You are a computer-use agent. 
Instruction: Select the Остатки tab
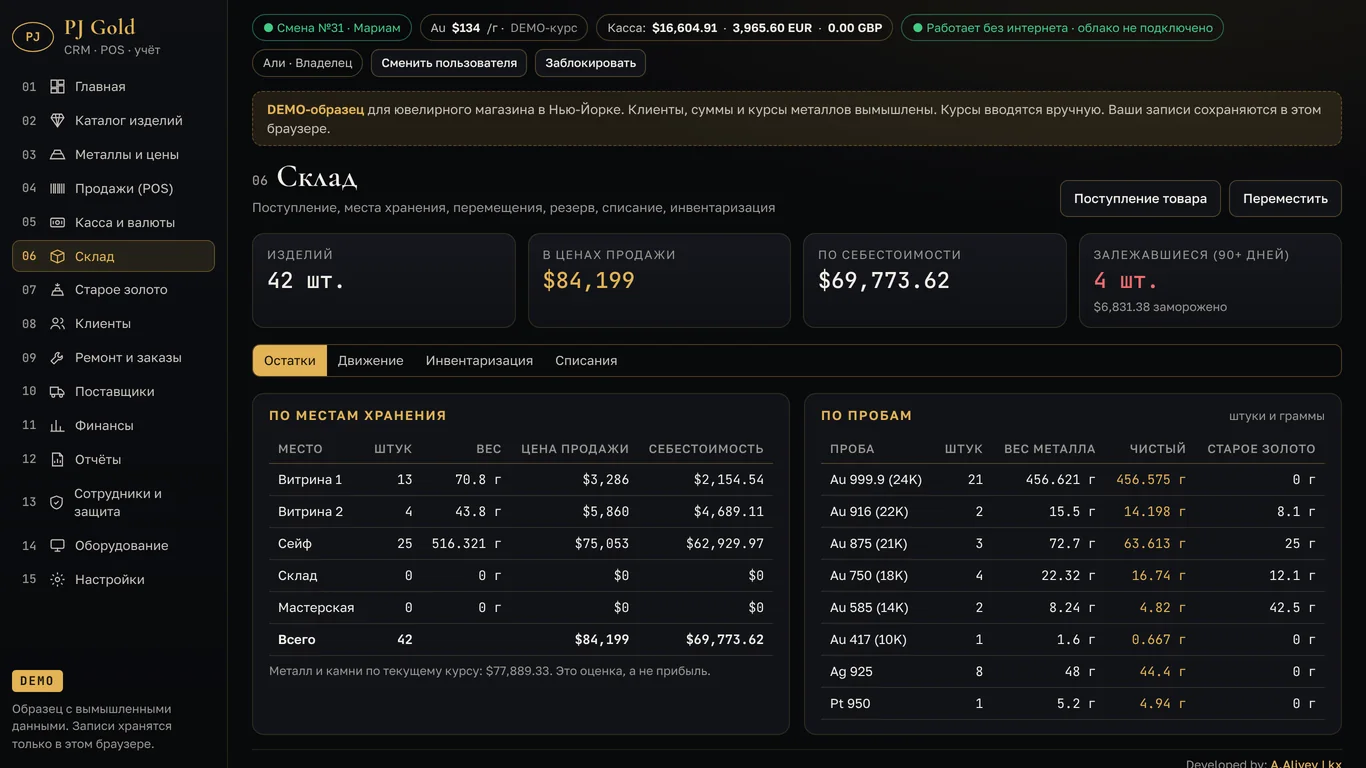point(290,361)
